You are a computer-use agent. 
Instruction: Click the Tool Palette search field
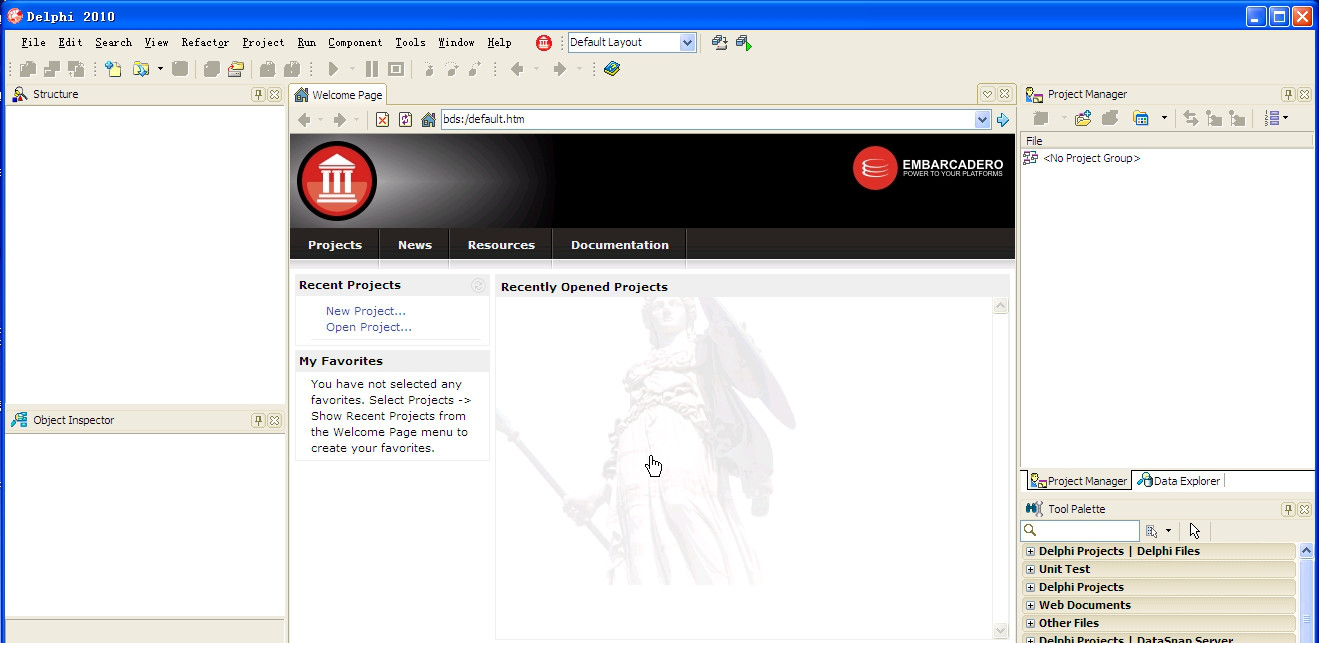[x=1080, y=531]
